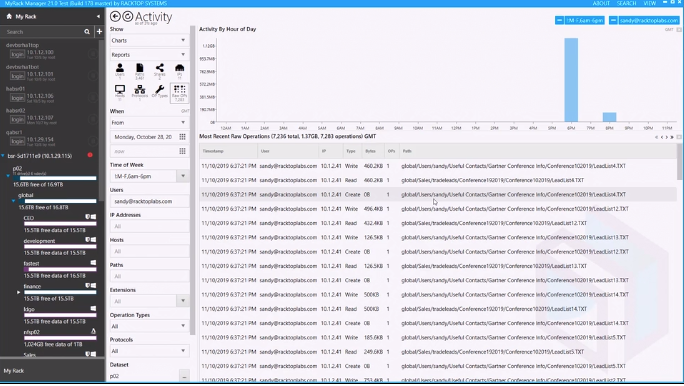Viewport: 684px width, 386px height.
Task: Open the ABOUT menu
Action: pyautogui.click(x=601, y=3)
